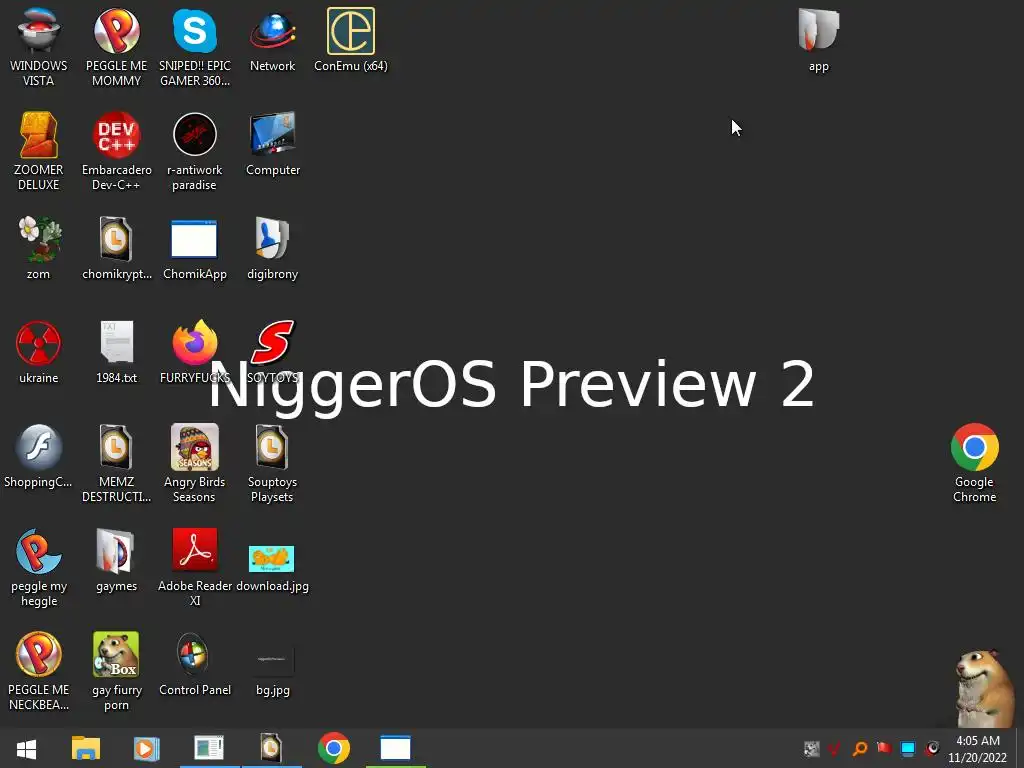Click the gray pixelated tray icon
Image resolution: width=1024 pixels, height=768 pixels.
tap(812, 748)
